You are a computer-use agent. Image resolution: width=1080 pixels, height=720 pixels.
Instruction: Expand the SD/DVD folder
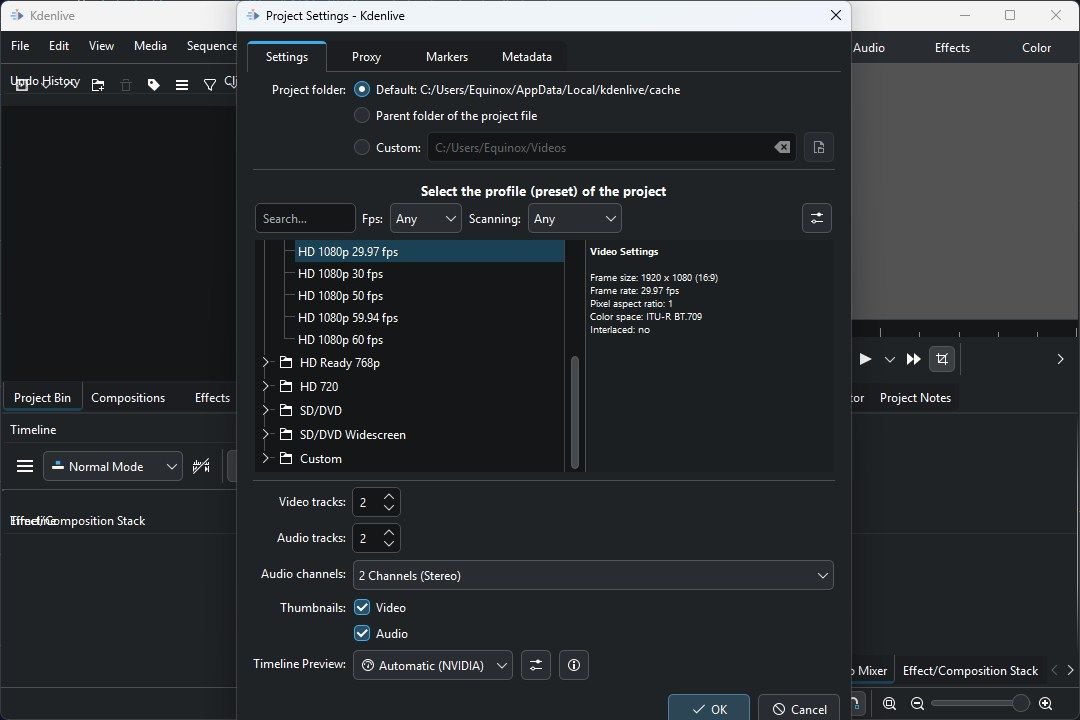click(265, 411)
